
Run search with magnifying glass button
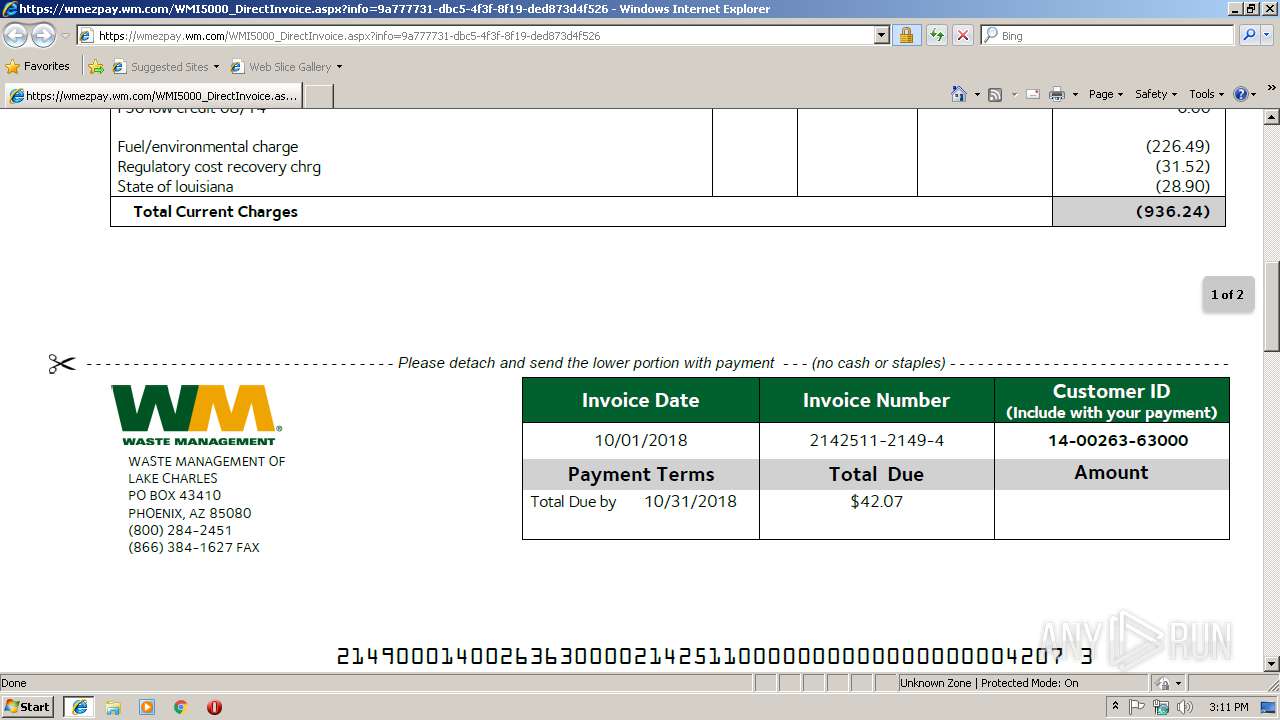coord(1248,35)
